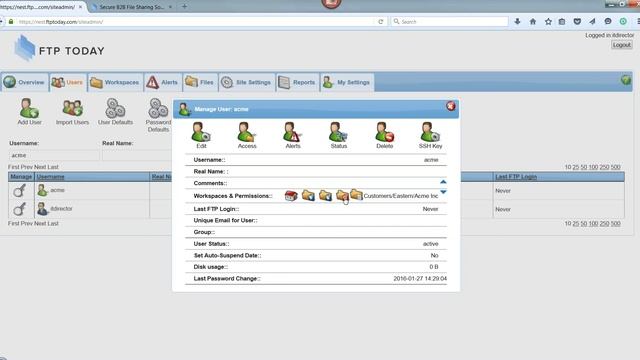This screenshot has width=640, height=360.
Task: Sort table by Last FTP Login header
Action: 516,177
